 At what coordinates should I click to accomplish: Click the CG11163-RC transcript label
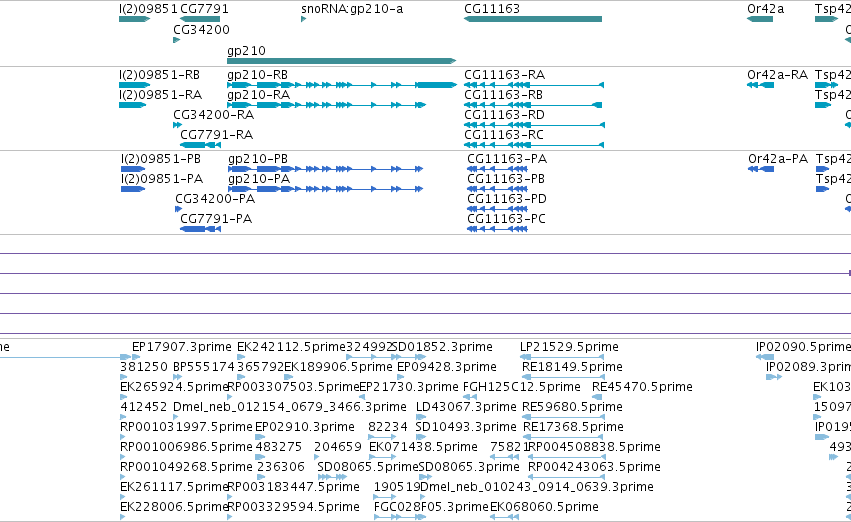[x=504, y=135]
